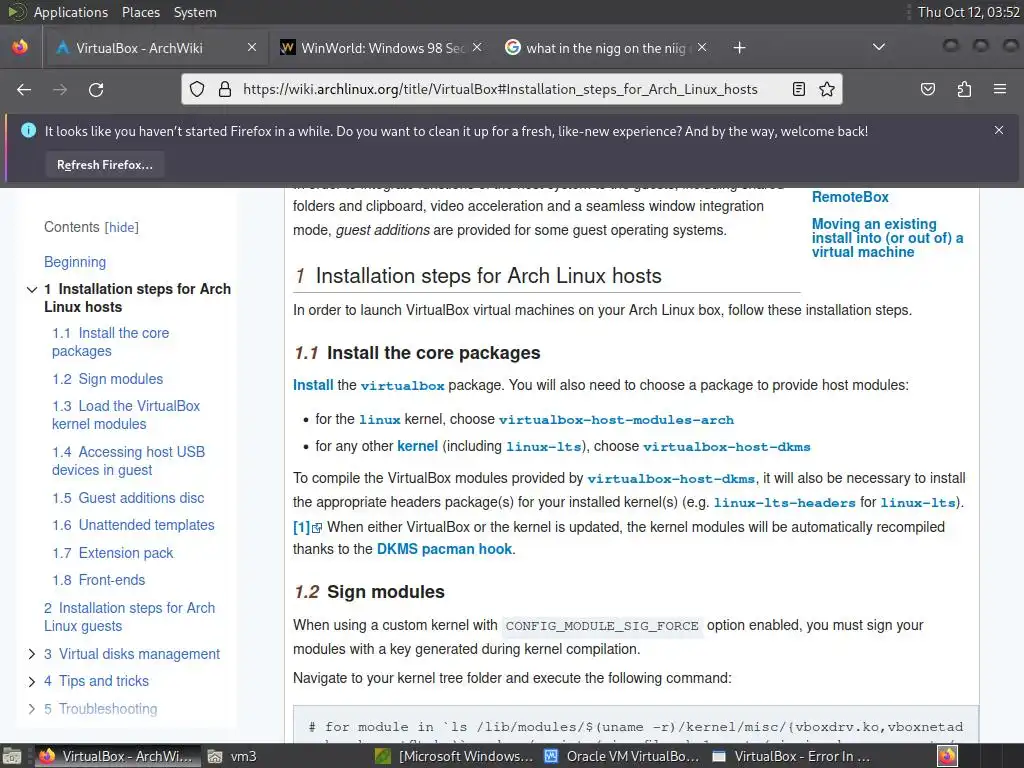The image size is (1024, 768).
Task: Switch to VirtualBox - Error taskbar window
Action: (793, 756)
